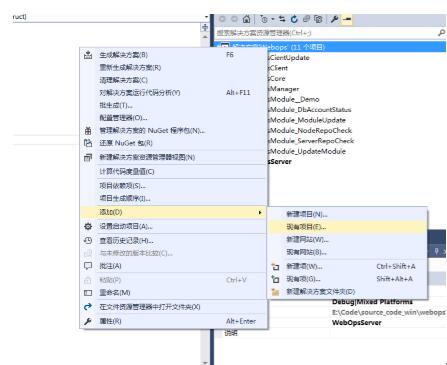Toggle the highlighted Preview Selected Items button
The height and width of the screenshot is (365, 447).
(347, 19)
